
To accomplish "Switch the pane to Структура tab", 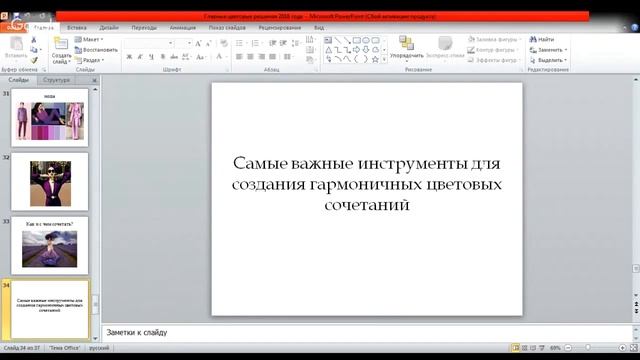I will click(x=57, y=80).
